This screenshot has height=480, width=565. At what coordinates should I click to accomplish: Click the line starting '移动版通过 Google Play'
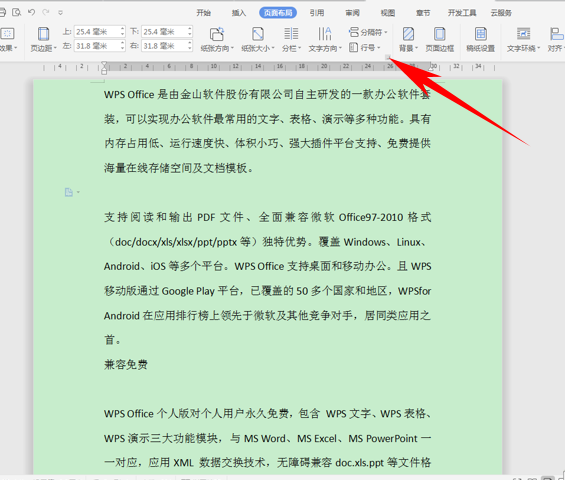click(x=267, y=291)
